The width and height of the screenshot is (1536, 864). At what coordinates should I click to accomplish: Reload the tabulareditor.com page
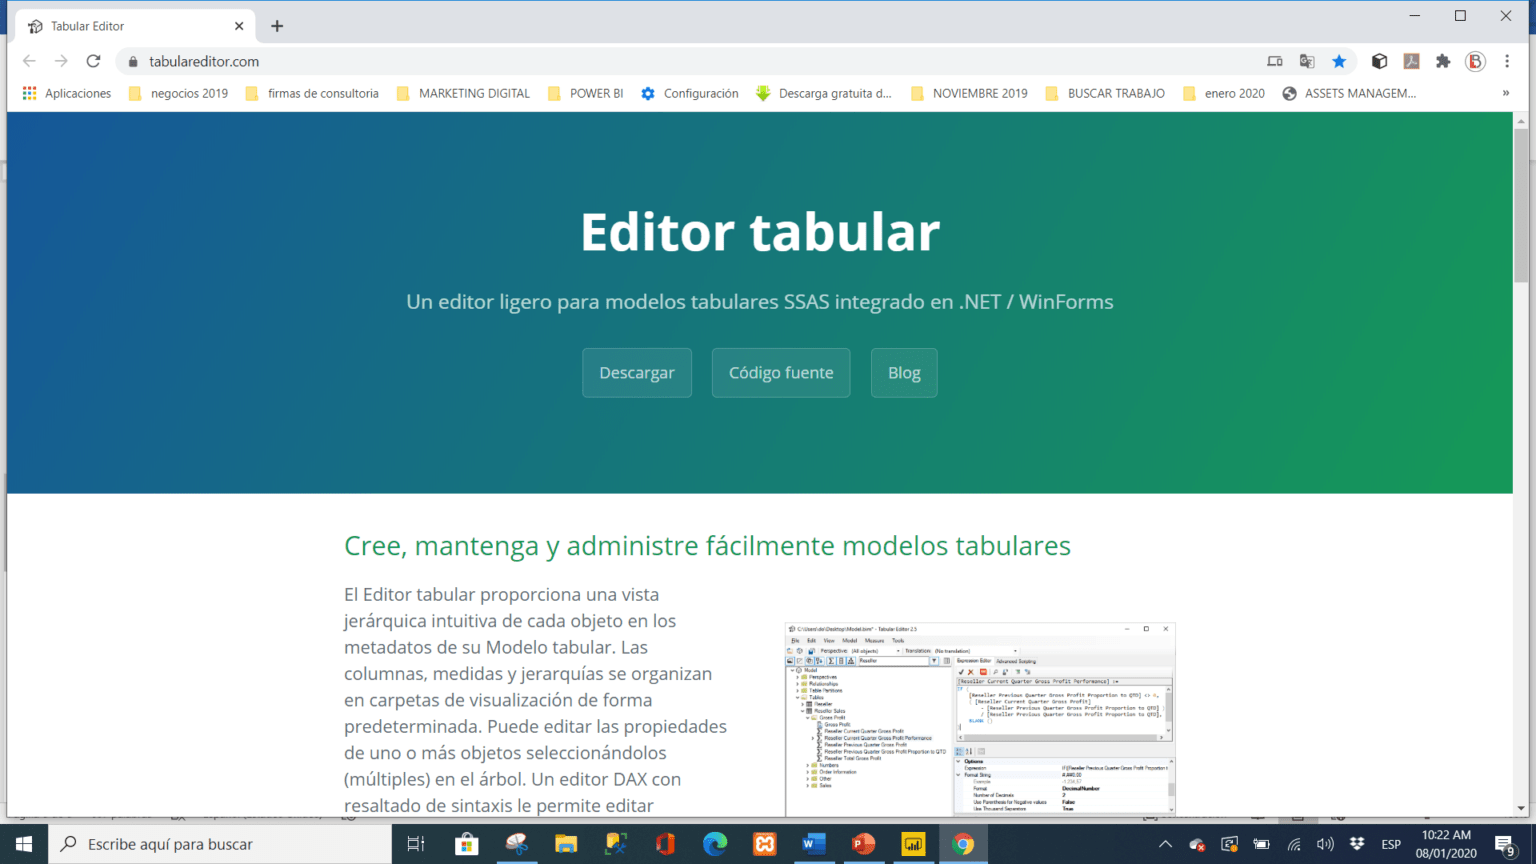[93, 61]
